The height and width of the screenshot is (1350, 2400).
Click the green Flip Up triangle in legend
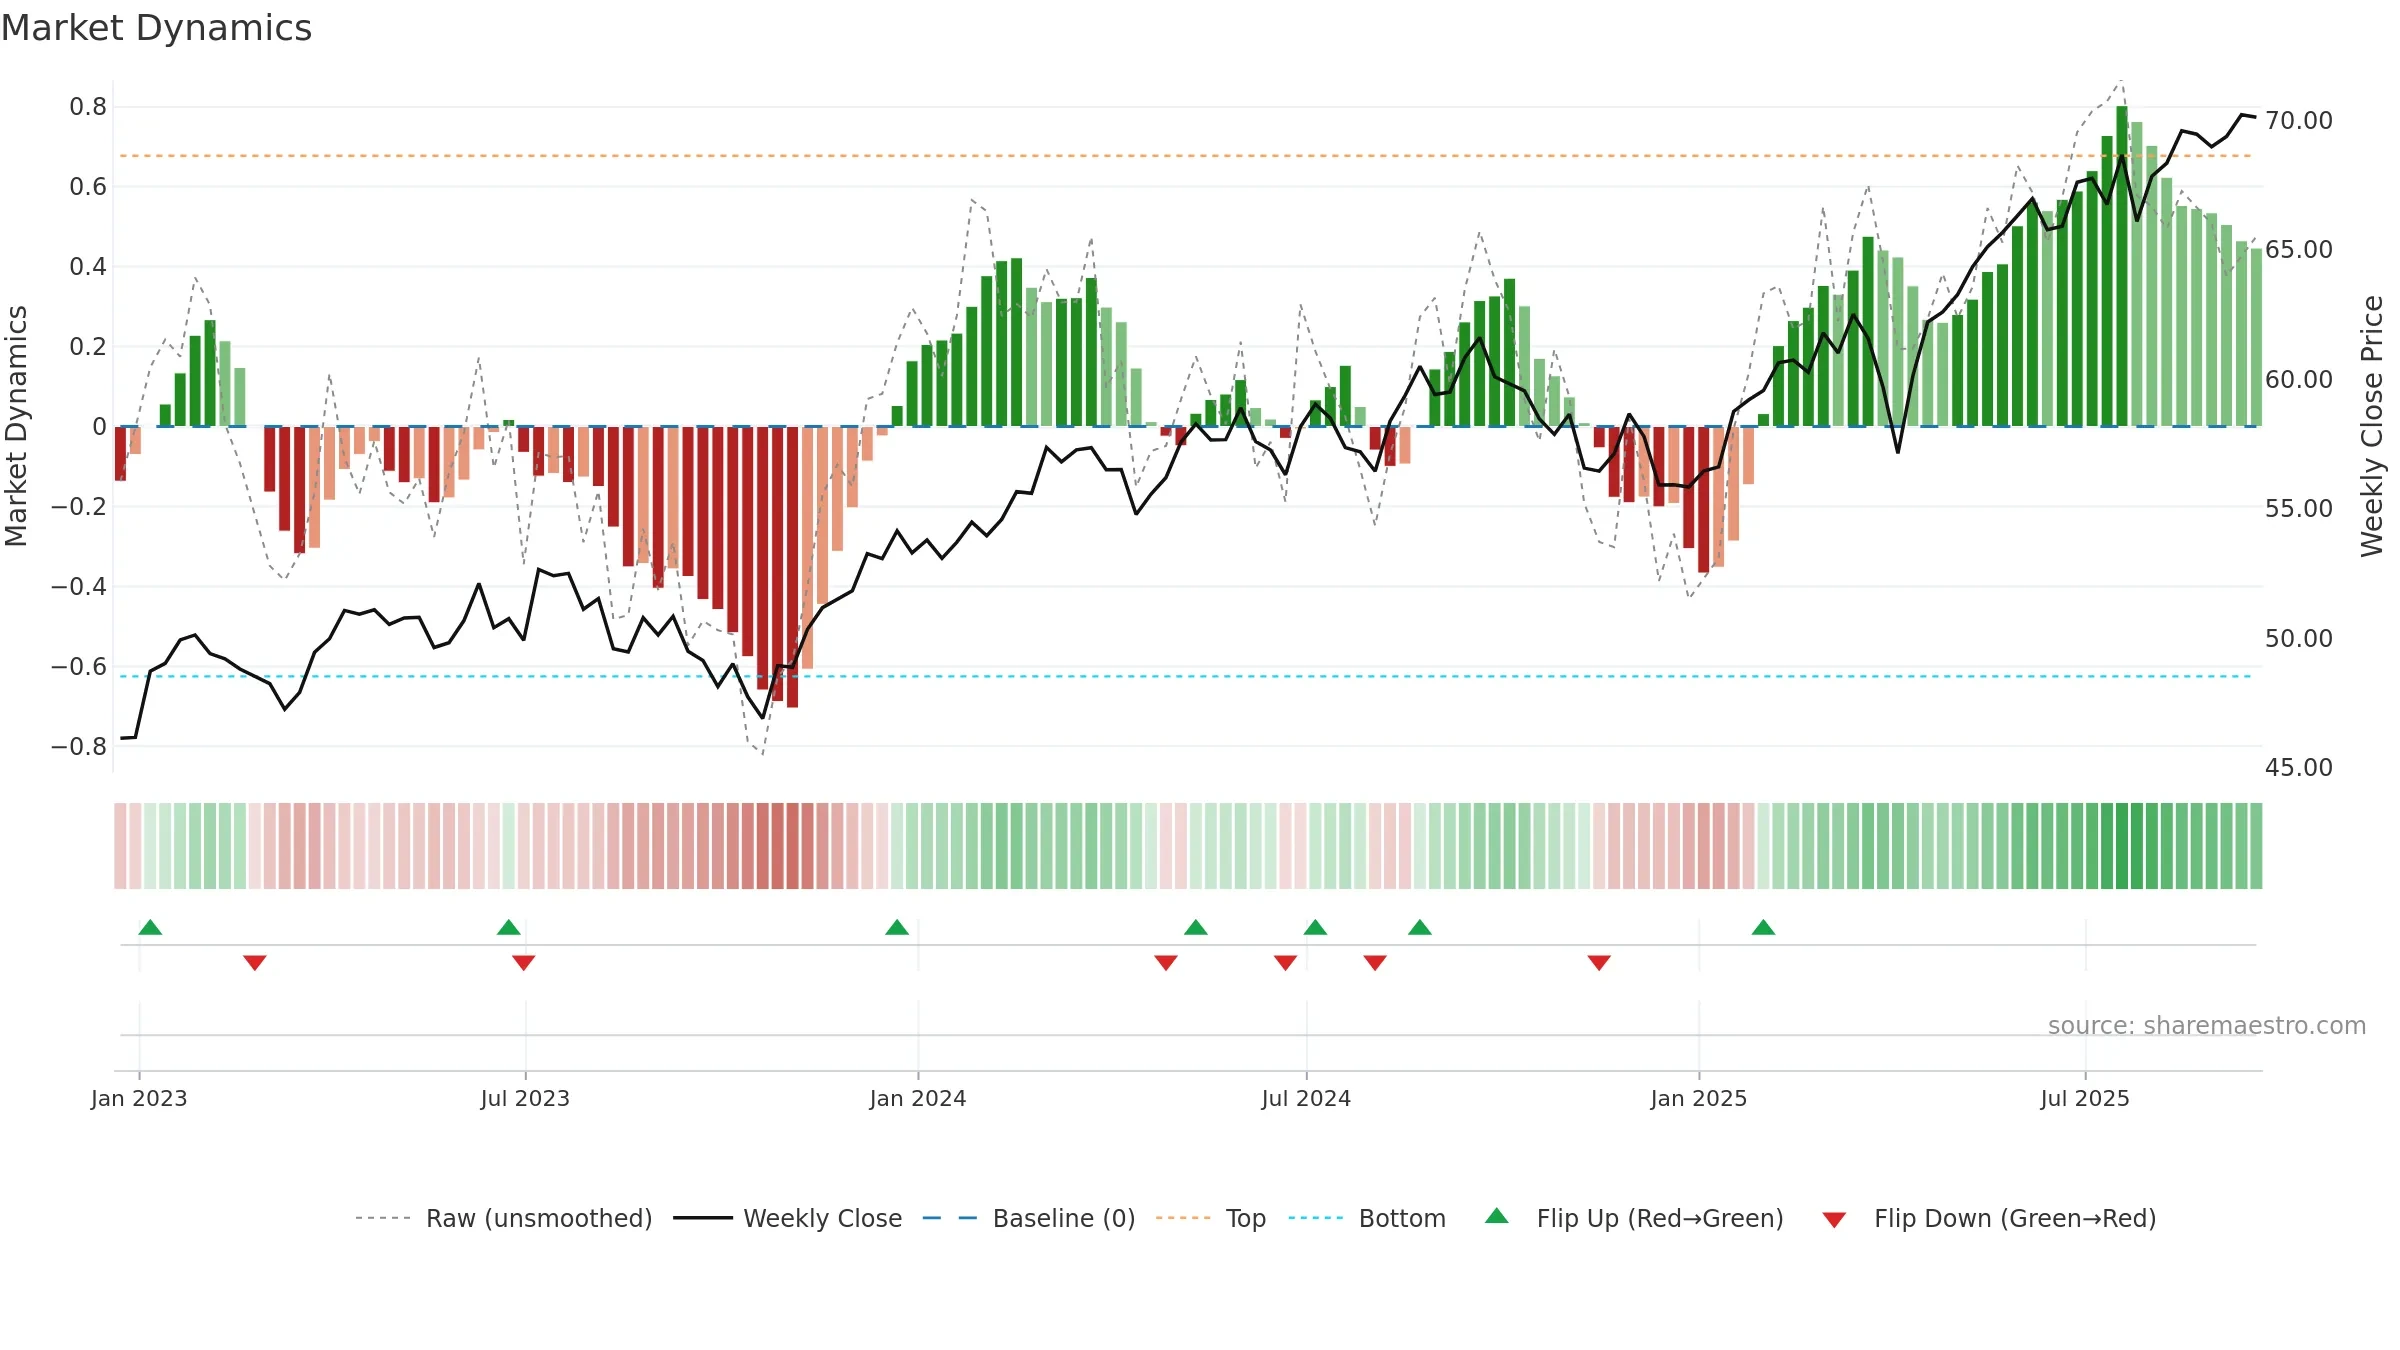pyautogui.click(x=1496, y=1216)
